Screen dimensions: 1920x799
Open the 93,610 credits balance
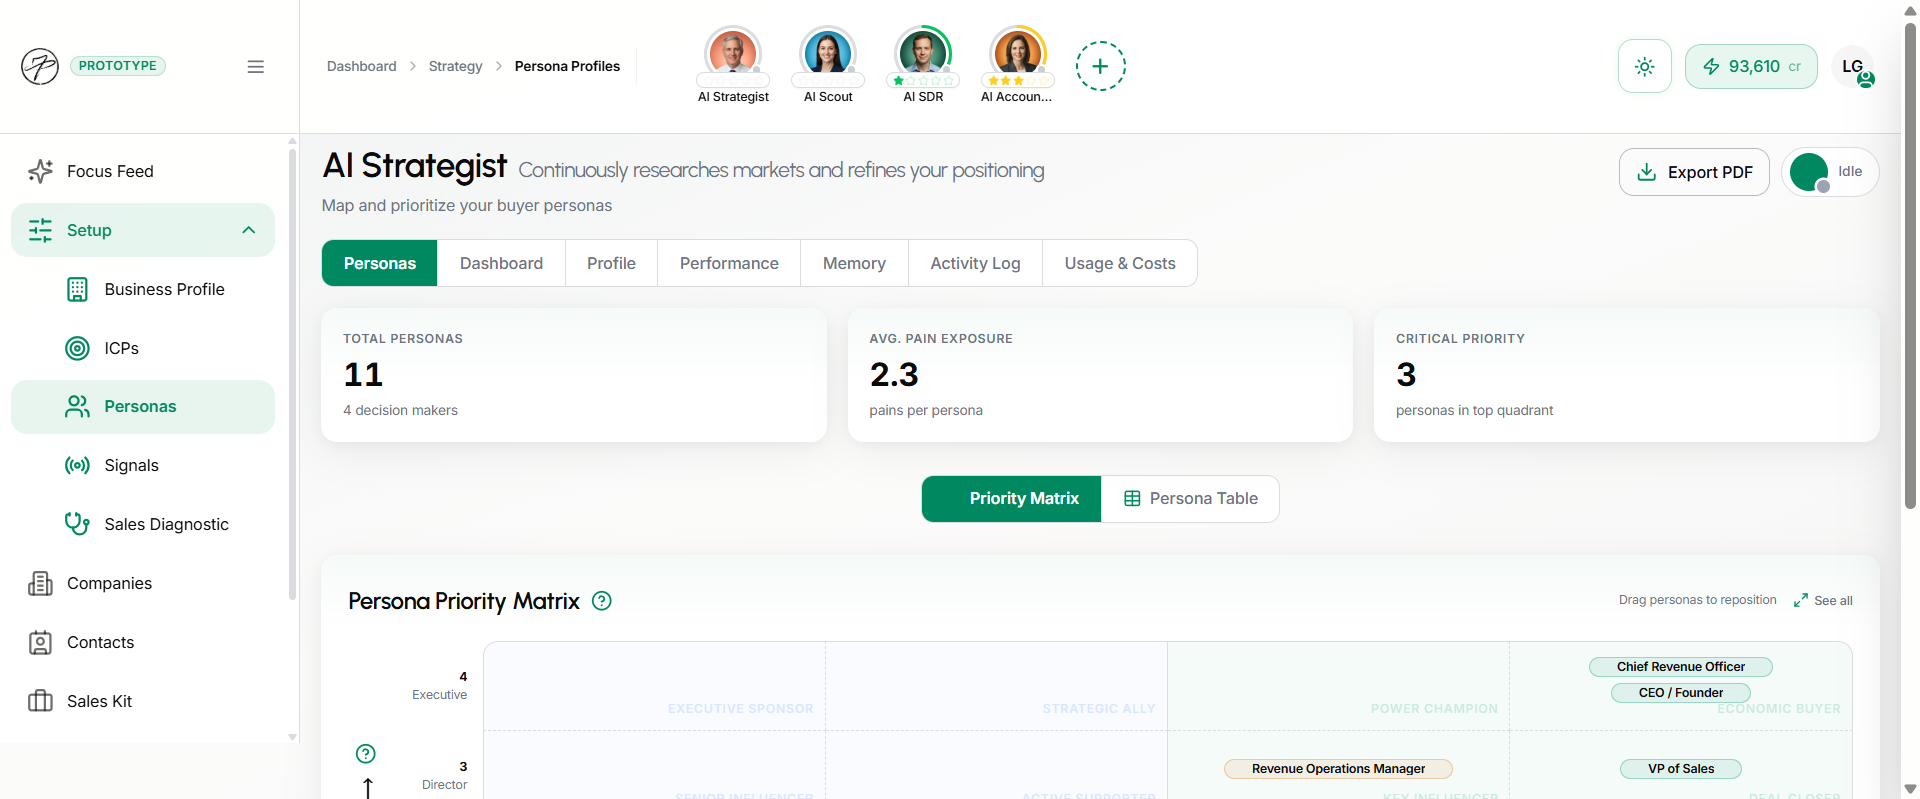click(1751, 66)
